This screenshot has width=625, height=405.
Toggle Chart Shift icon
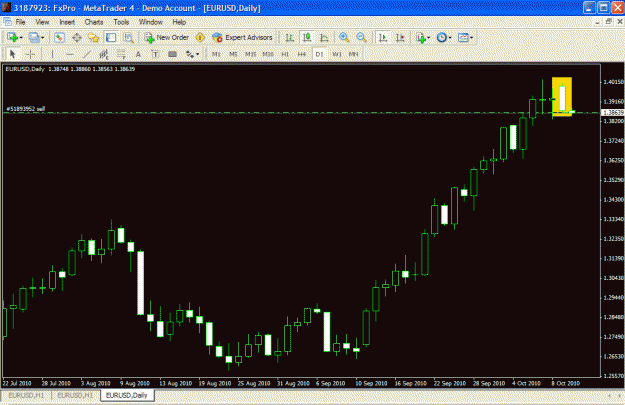[x=400, y=37]
